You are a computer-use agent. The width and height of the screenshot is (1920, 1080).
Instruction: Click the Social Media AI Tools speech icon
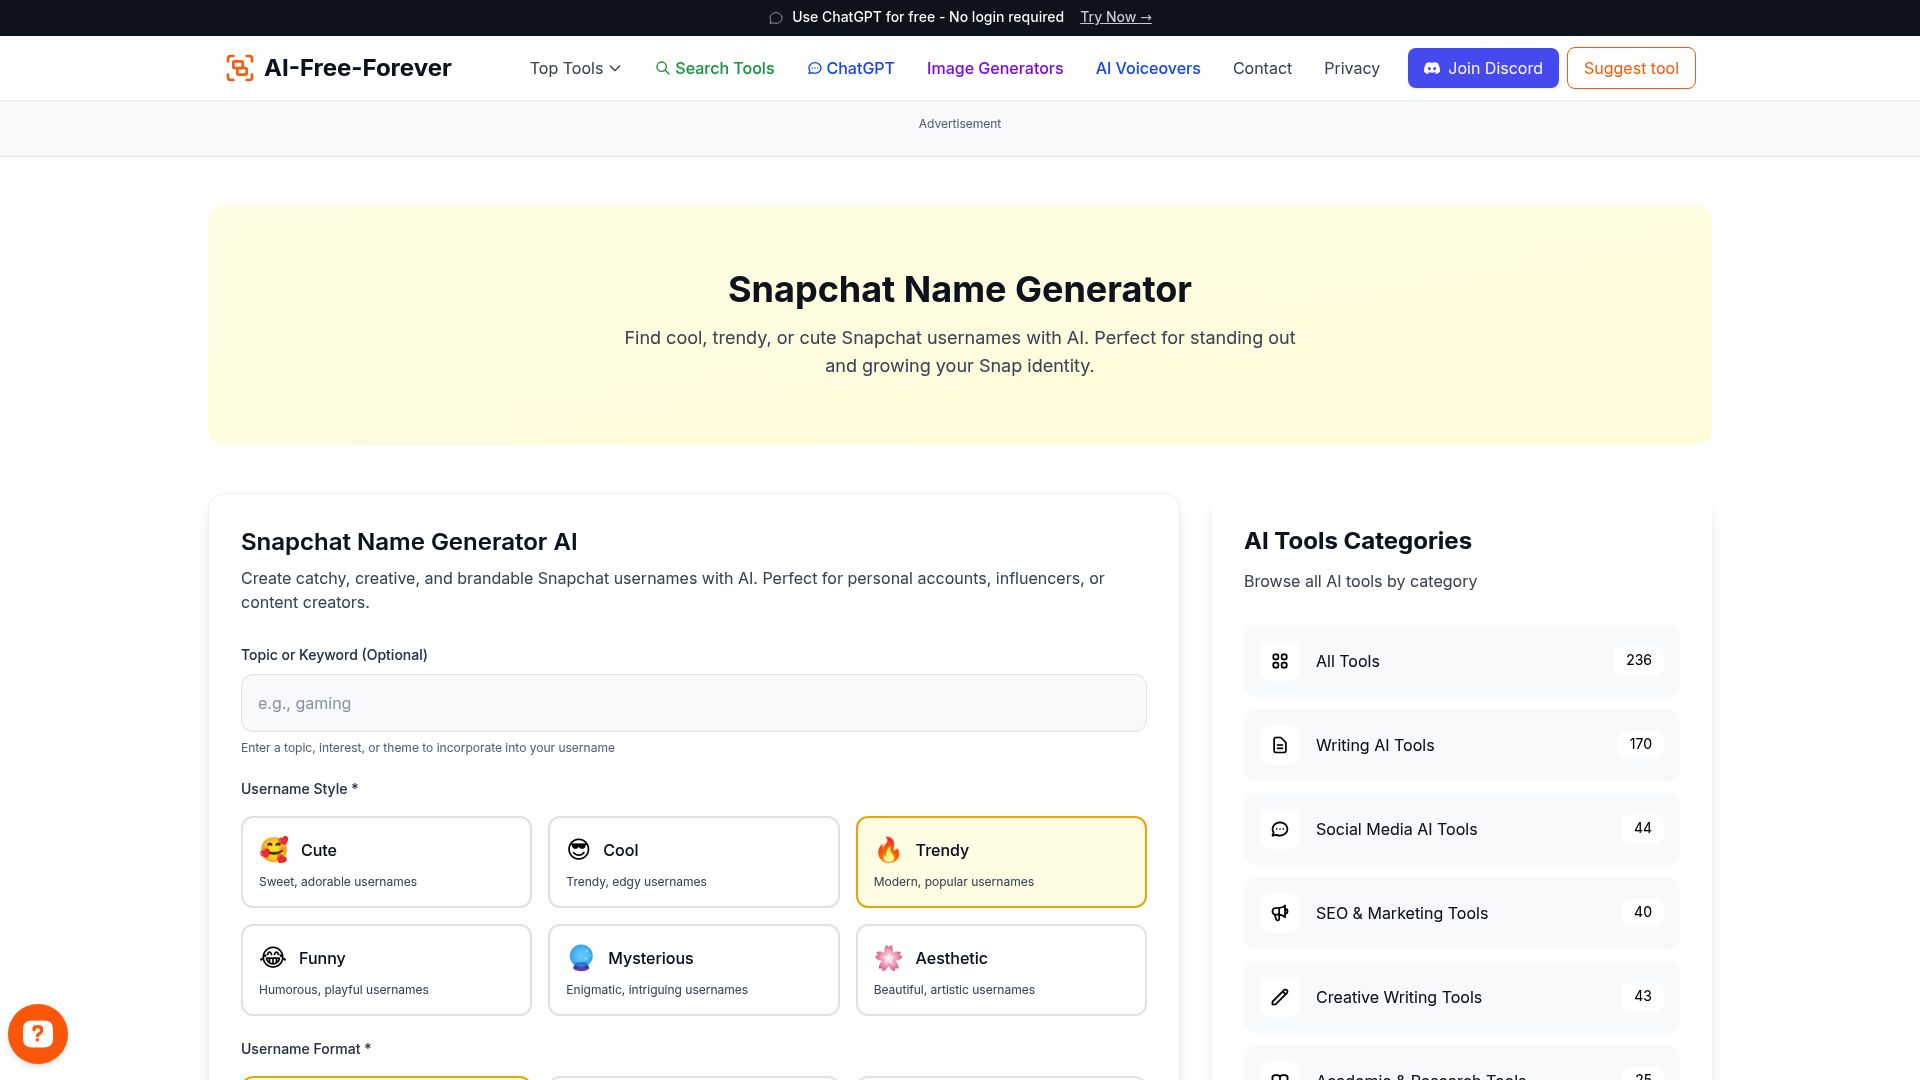1279,828
